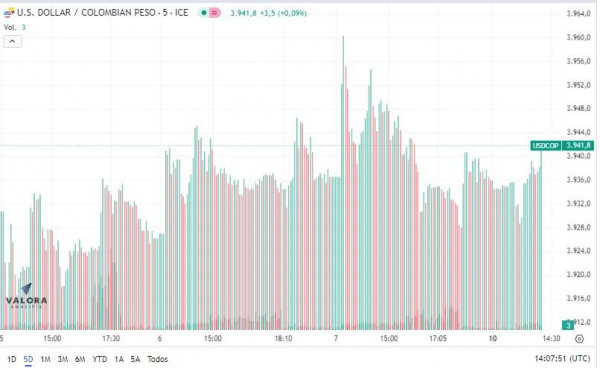The width and height of the screenshot is (600, 368).
Task: Select the 6M time range
Action: pyautogui.click(x=80, y=359)
